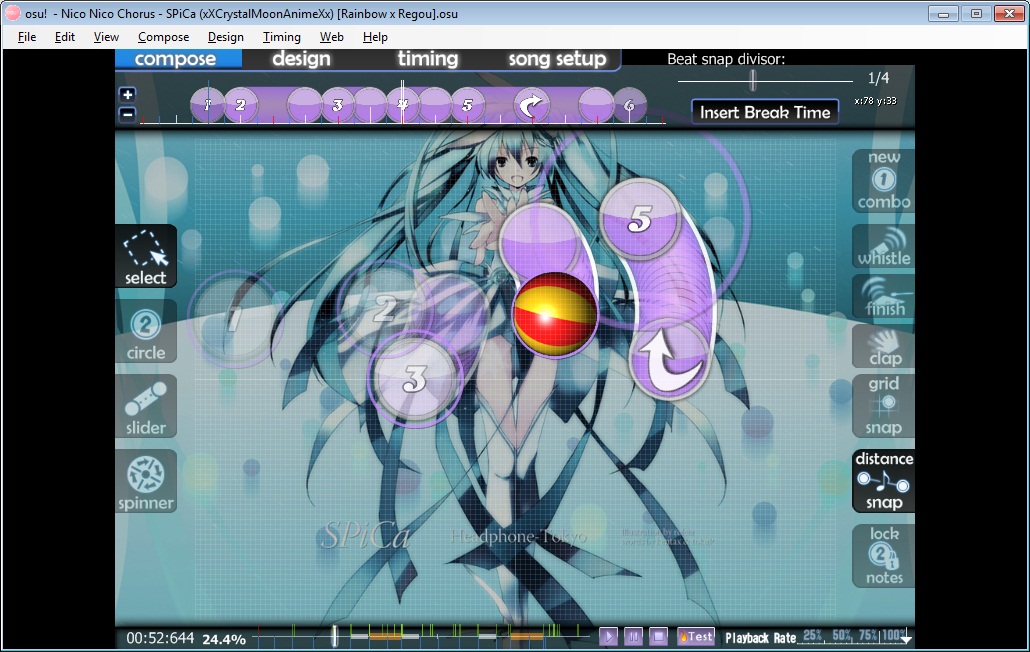
Task: Select timeline object number 3
Action: pyautogui.click(x=337, y=105)
